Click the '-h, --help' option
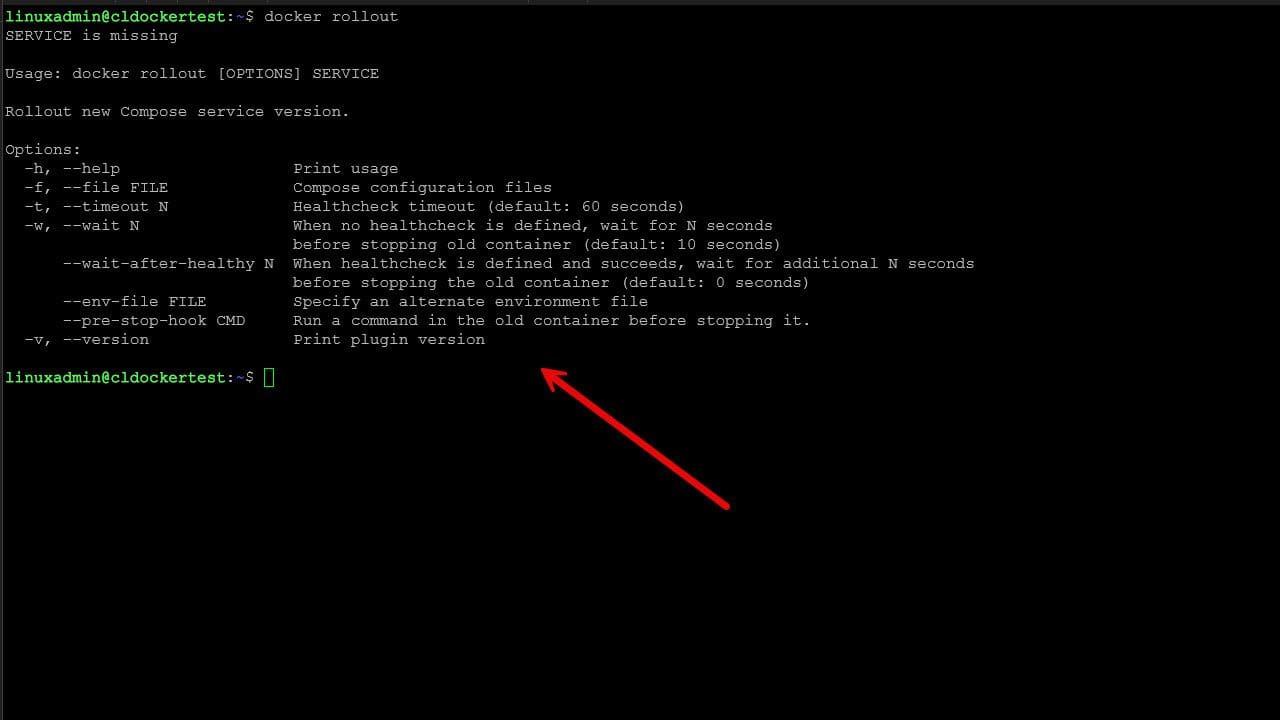This screenshot has height=720, width=1280. [x=72, y=168]
